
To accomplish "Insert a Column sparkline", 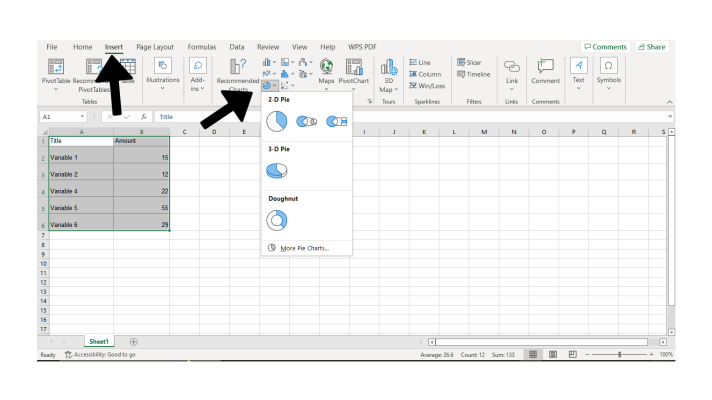I will 425,74.
